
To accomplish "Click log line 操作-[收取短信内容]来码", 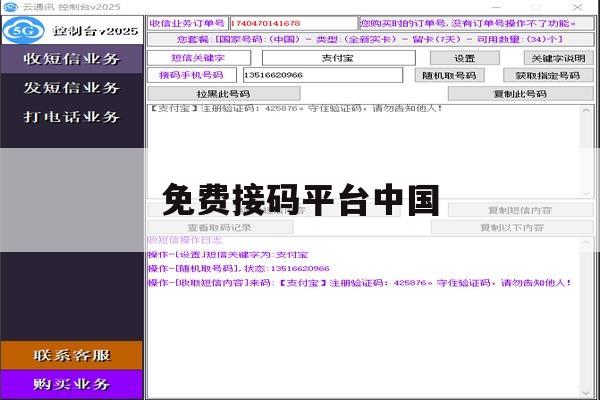I will [359, 283].
